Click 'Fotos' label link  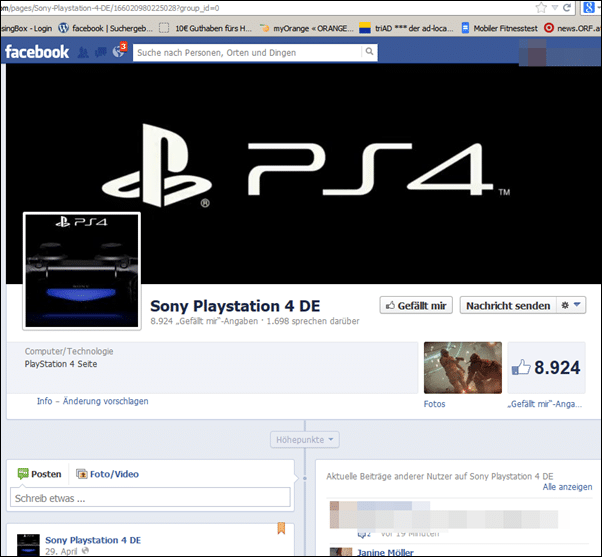point(434,404)
